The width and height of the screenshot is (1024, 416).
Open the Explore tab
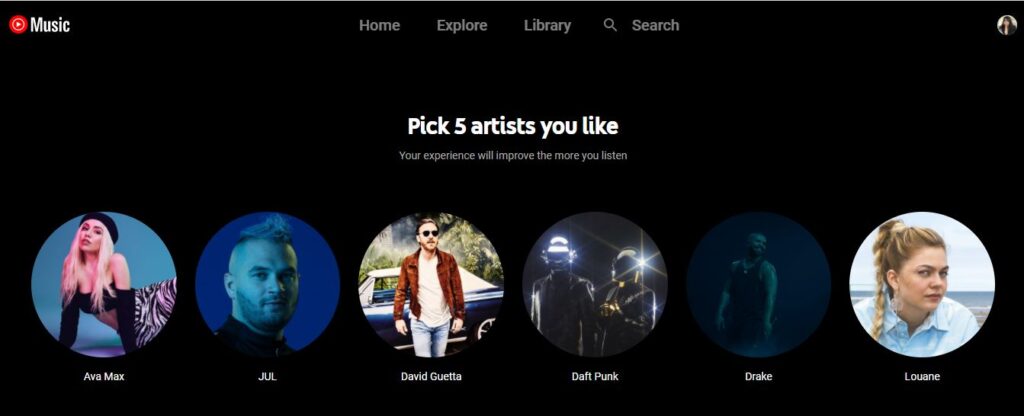click(x=462, y=25)
